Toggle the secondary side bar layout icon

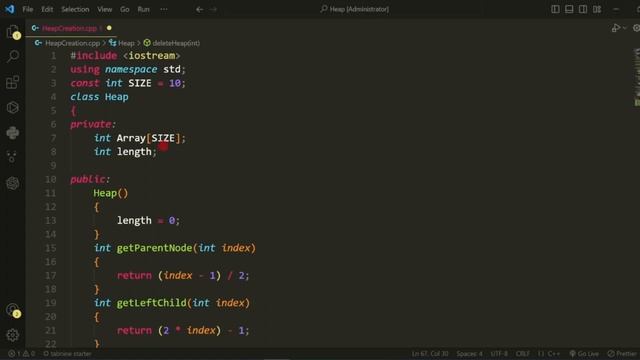click(x=583, y=9)
